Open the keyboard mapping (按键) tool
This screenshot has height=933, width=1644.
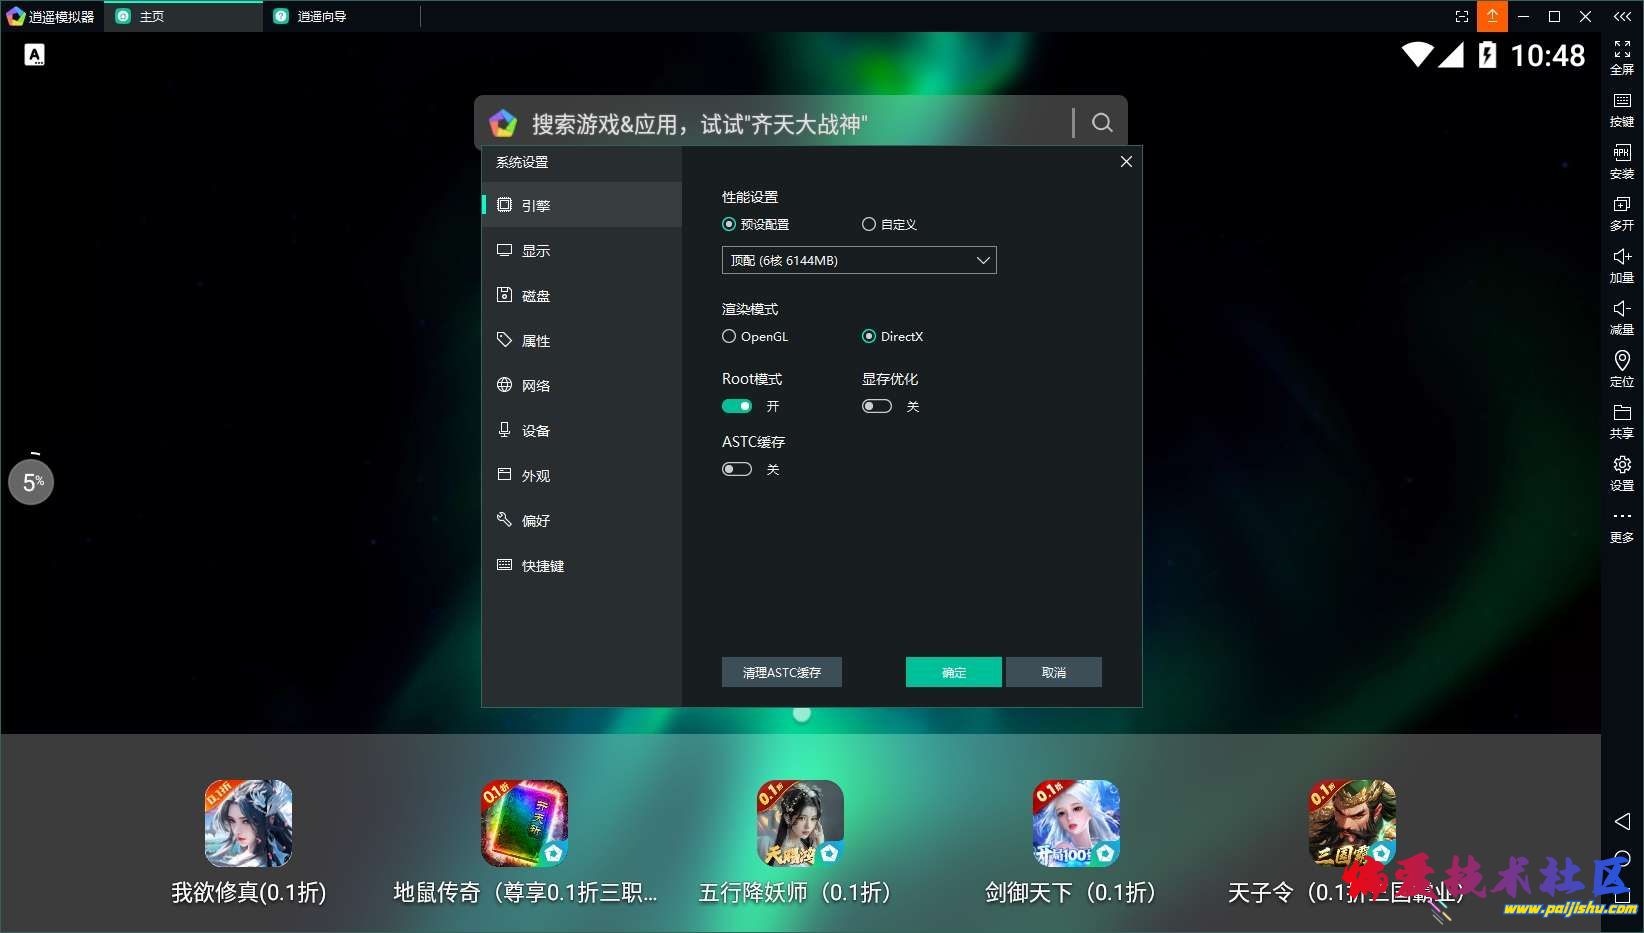[x=1621, y=108]
